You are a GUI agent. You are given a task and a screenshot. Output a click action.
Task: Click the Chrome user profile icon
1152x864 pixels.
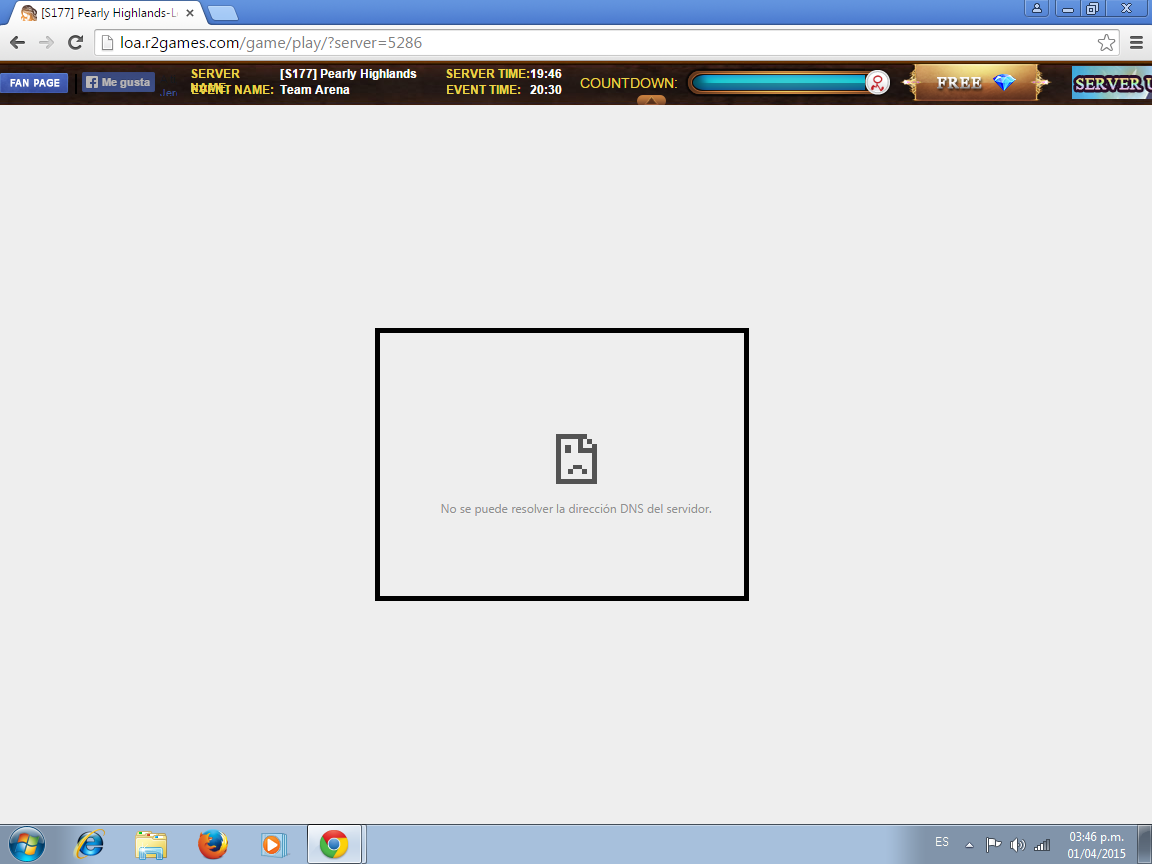point(1037,8)
